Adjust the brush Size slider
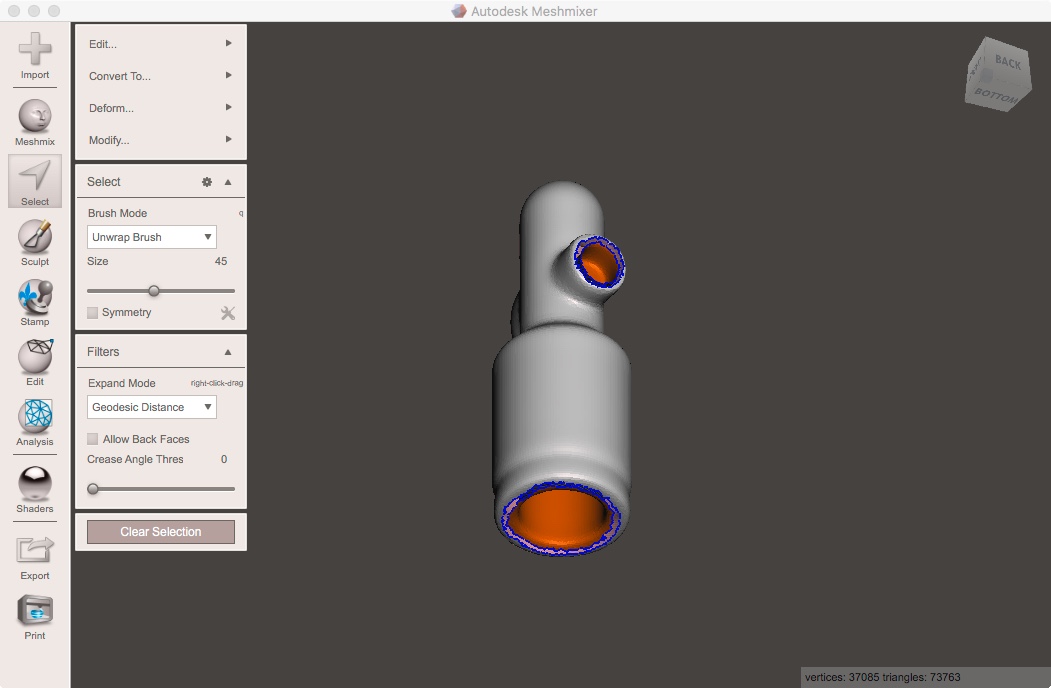Screen dimensions: 1051x688 (154, 290)
